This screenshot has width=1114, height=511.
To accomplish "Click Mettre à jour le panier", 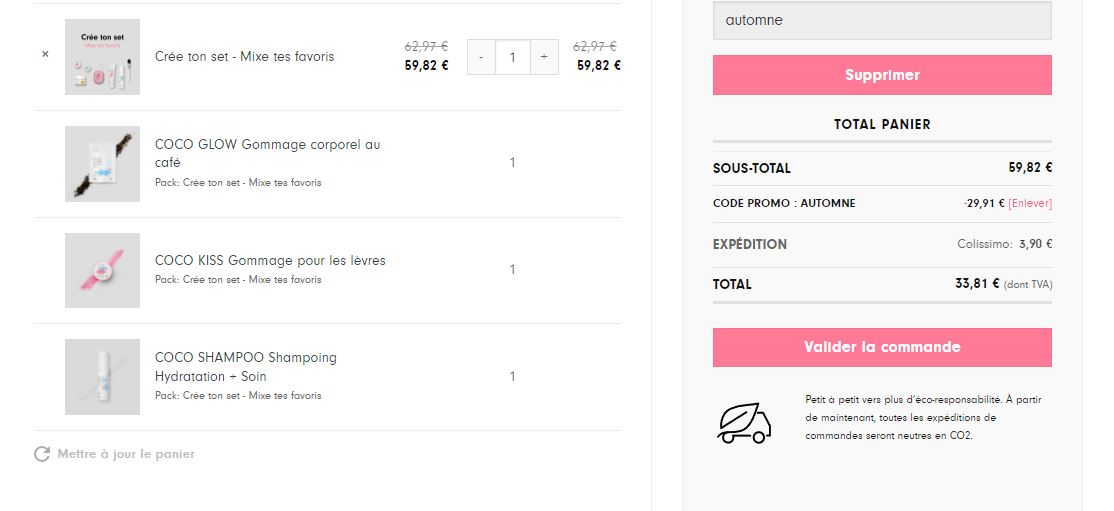I will click(x=126, y=454).
